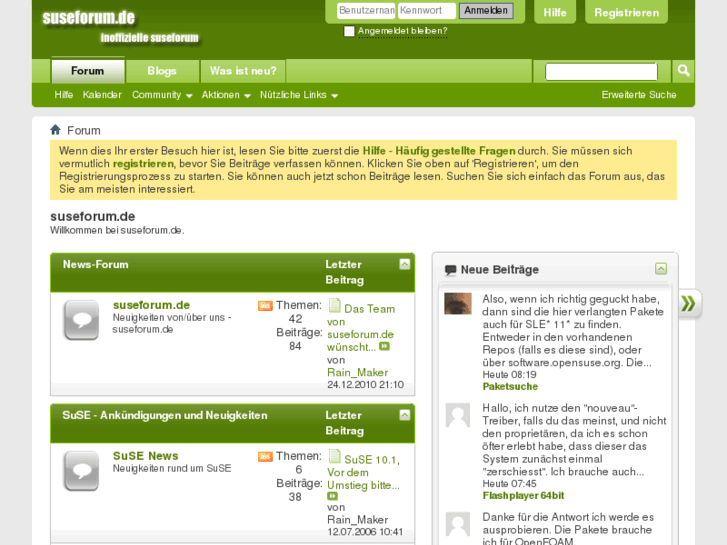Viewport: 727px width, 545px height.
Task: Open the RSS feed icon for SuSE News
Action: coord(265,456)
